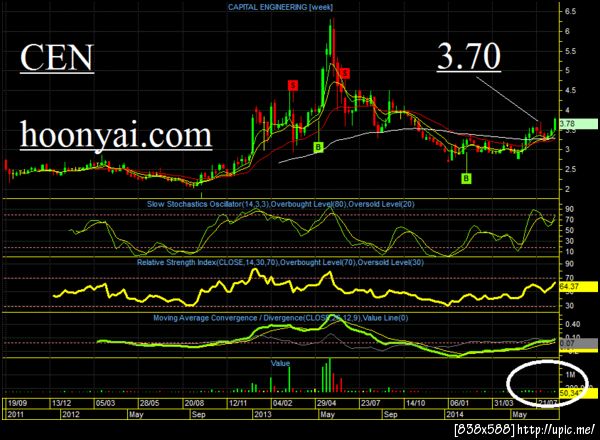
Task: Click the 12/11 date axis label
Action: coord(238,403)
